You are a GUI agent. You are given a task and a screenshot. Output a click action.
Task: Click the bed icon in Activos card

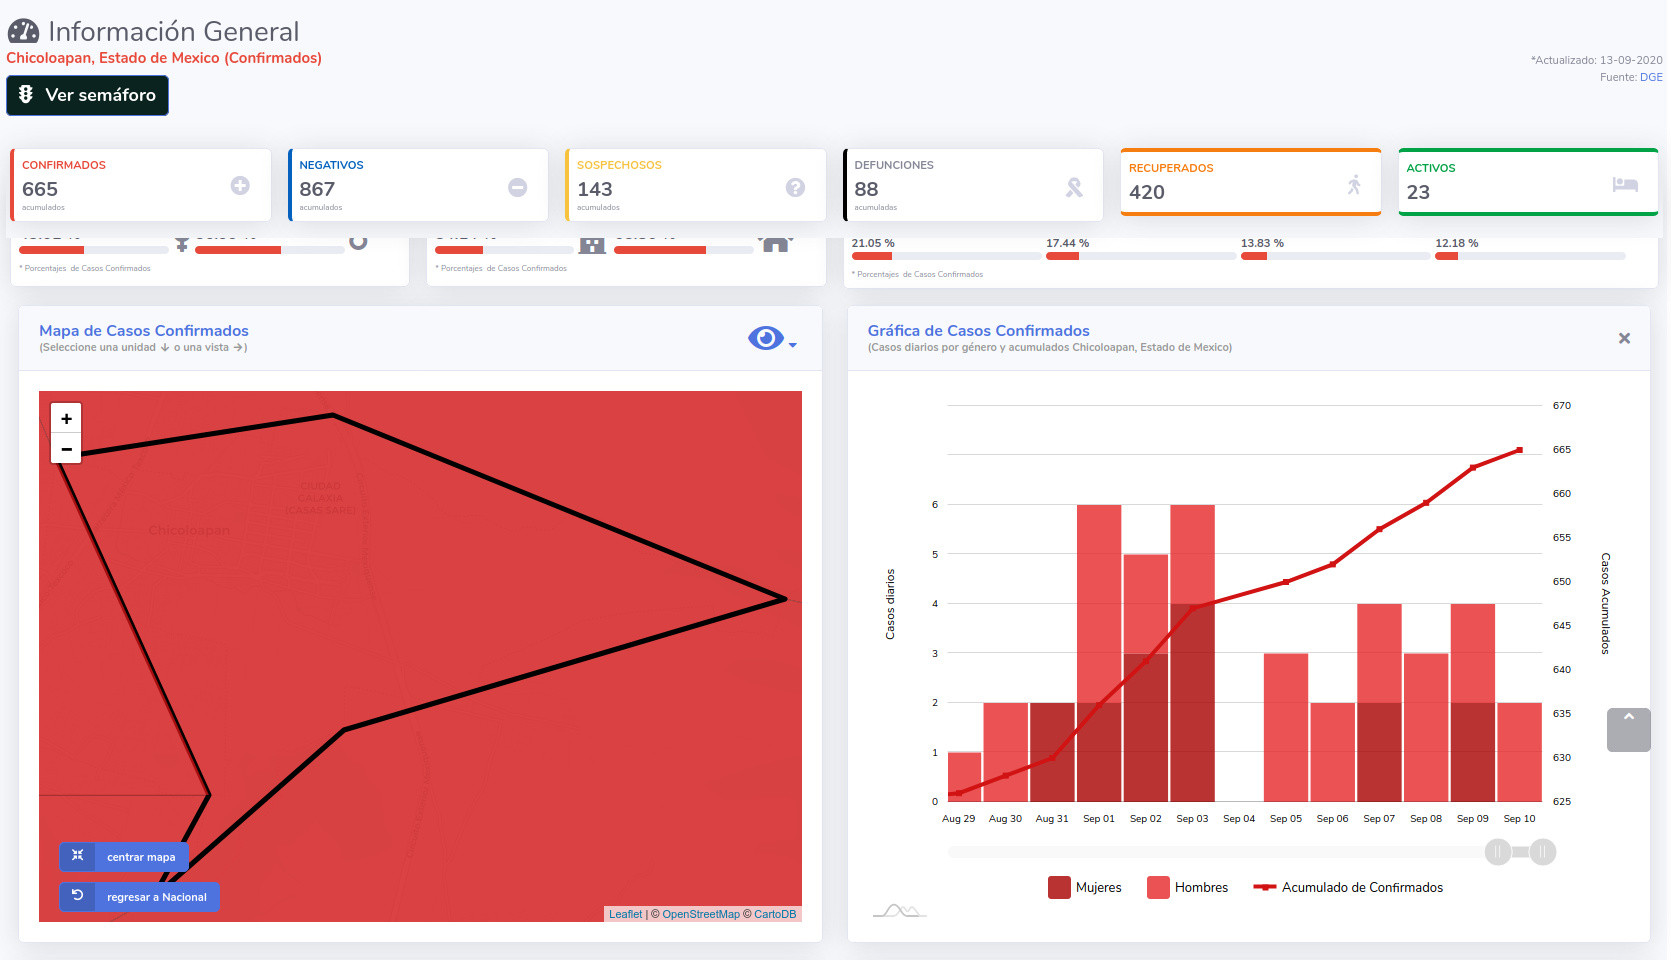click(x=1625, y=184)
